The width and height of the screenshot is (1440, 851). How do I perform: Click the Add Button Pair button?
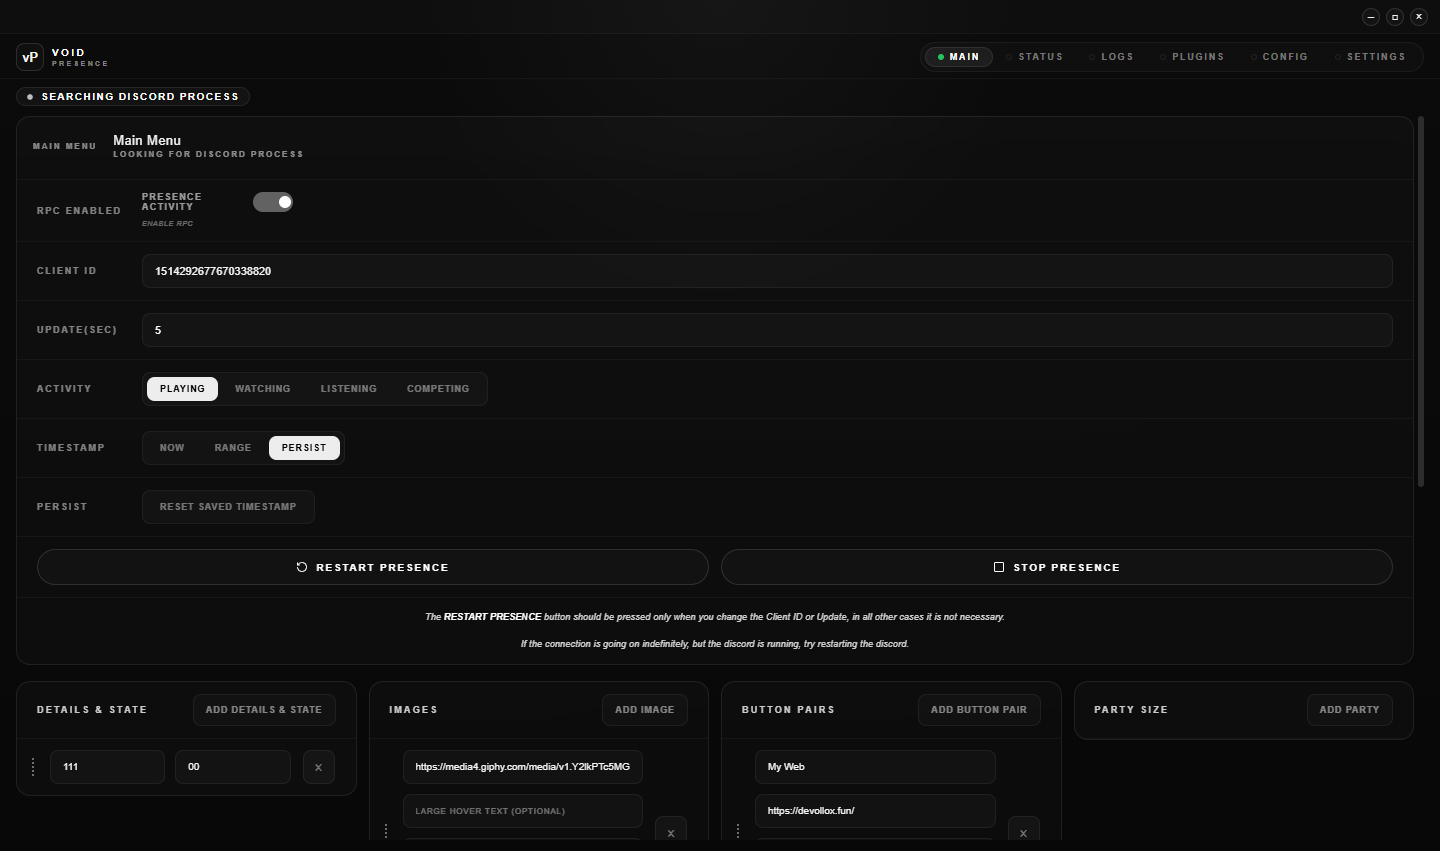(979, 710)
